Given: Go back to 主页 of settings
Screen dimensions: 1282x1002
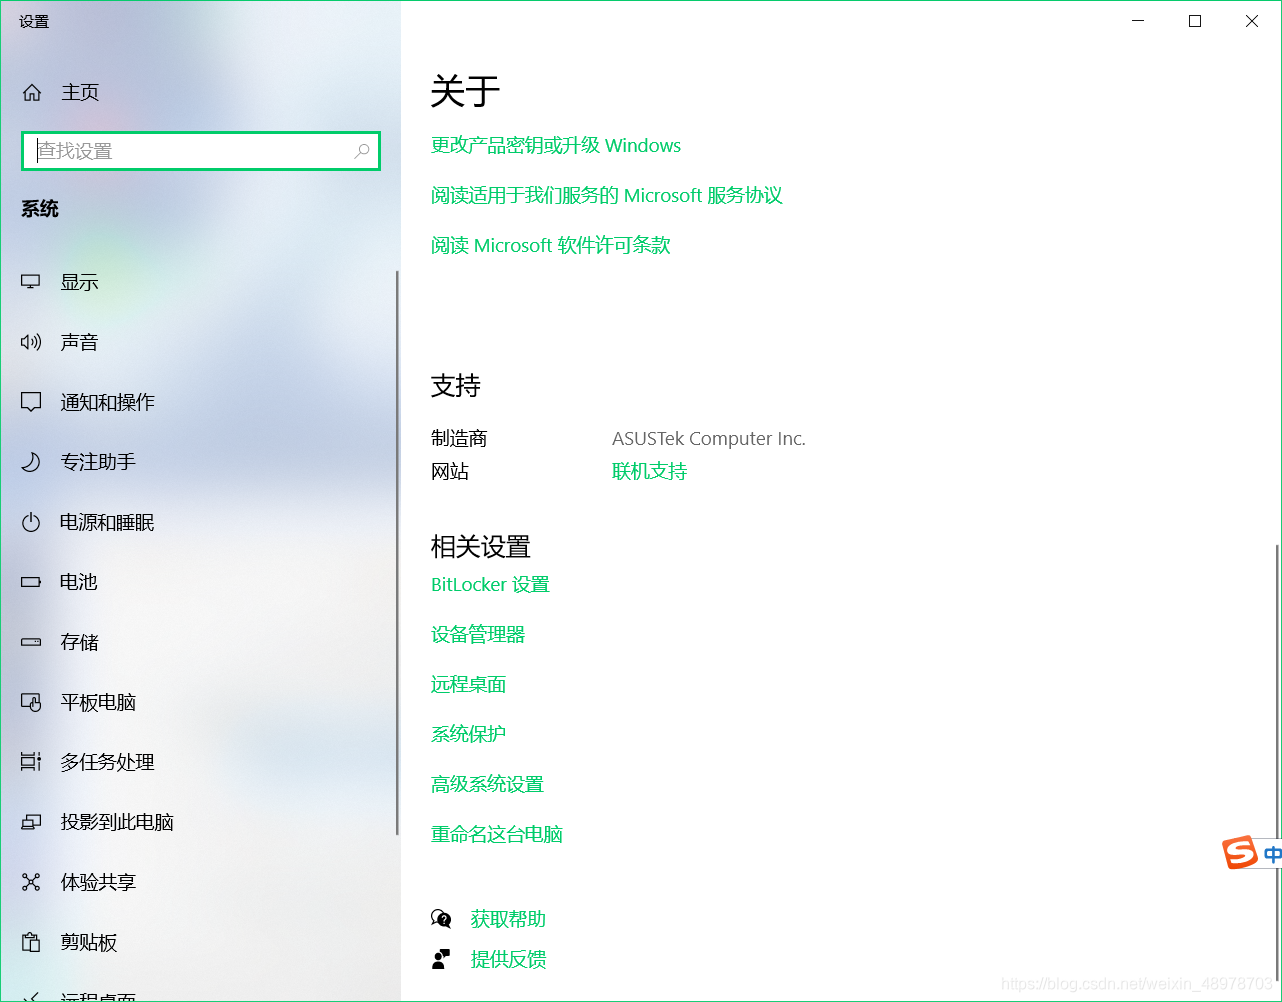Looking at the screenshot, I should click(x=79, y=92).
